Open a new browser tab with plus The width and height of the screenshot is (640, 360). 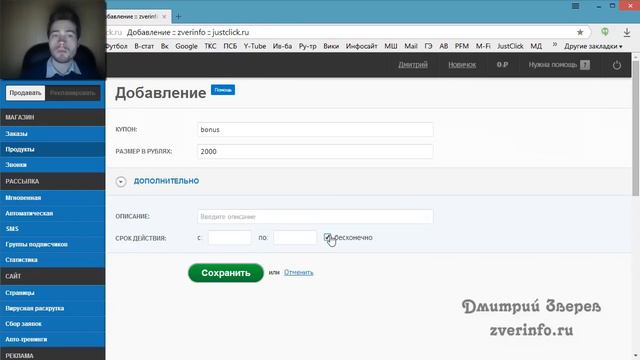coord(178,17)
